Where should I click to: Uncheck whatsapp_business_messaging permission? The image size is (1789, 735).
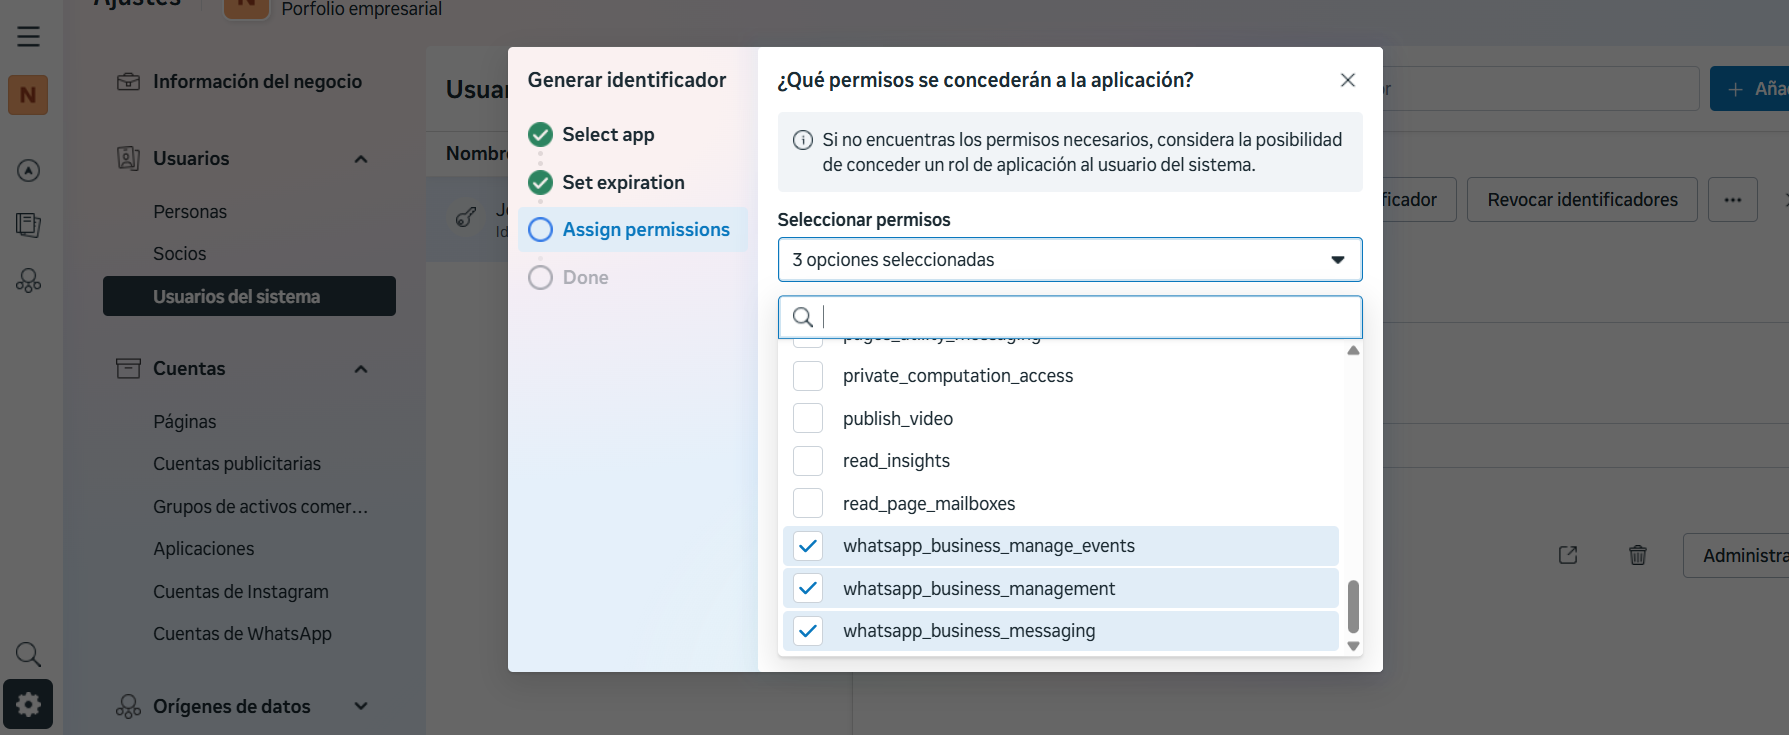[x=808, y=631]
